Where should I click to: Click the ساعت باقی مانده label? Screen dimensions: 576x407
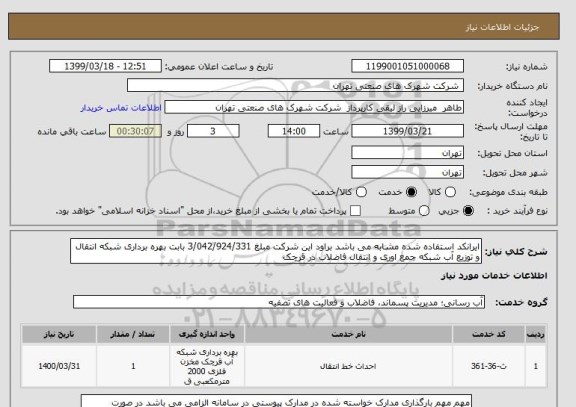(72, 132)
